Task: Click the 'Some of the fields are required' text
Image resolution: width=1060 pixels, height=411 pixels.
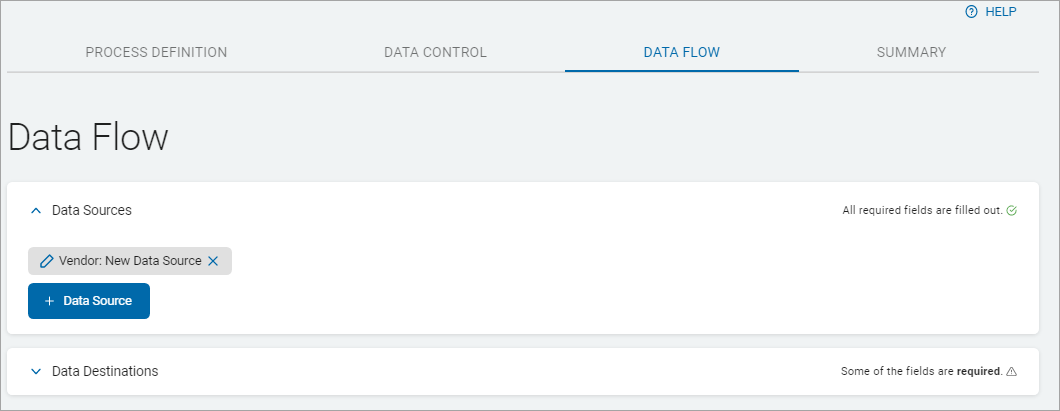Action: 921,372
